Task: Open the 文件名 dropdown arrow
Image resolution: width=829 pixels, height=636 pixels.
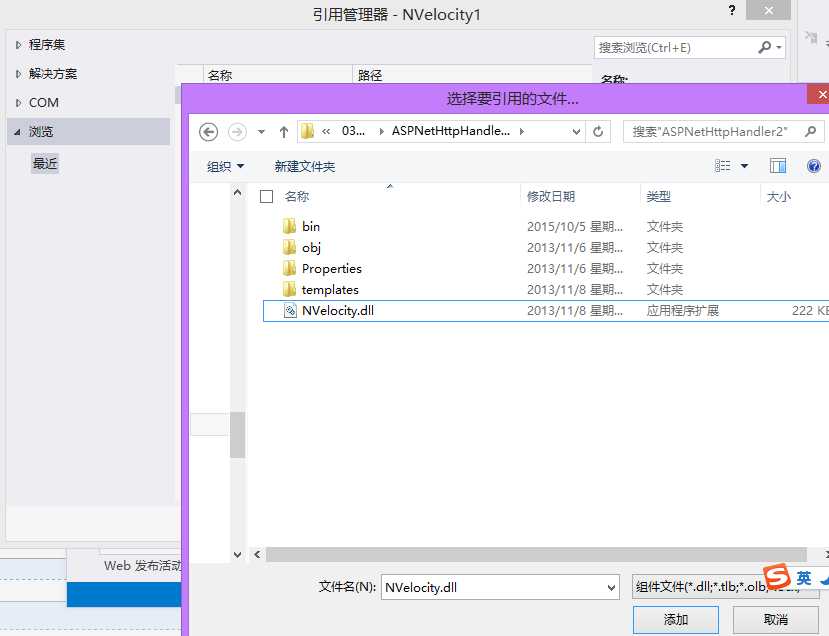Action: (x=611, y=587)
